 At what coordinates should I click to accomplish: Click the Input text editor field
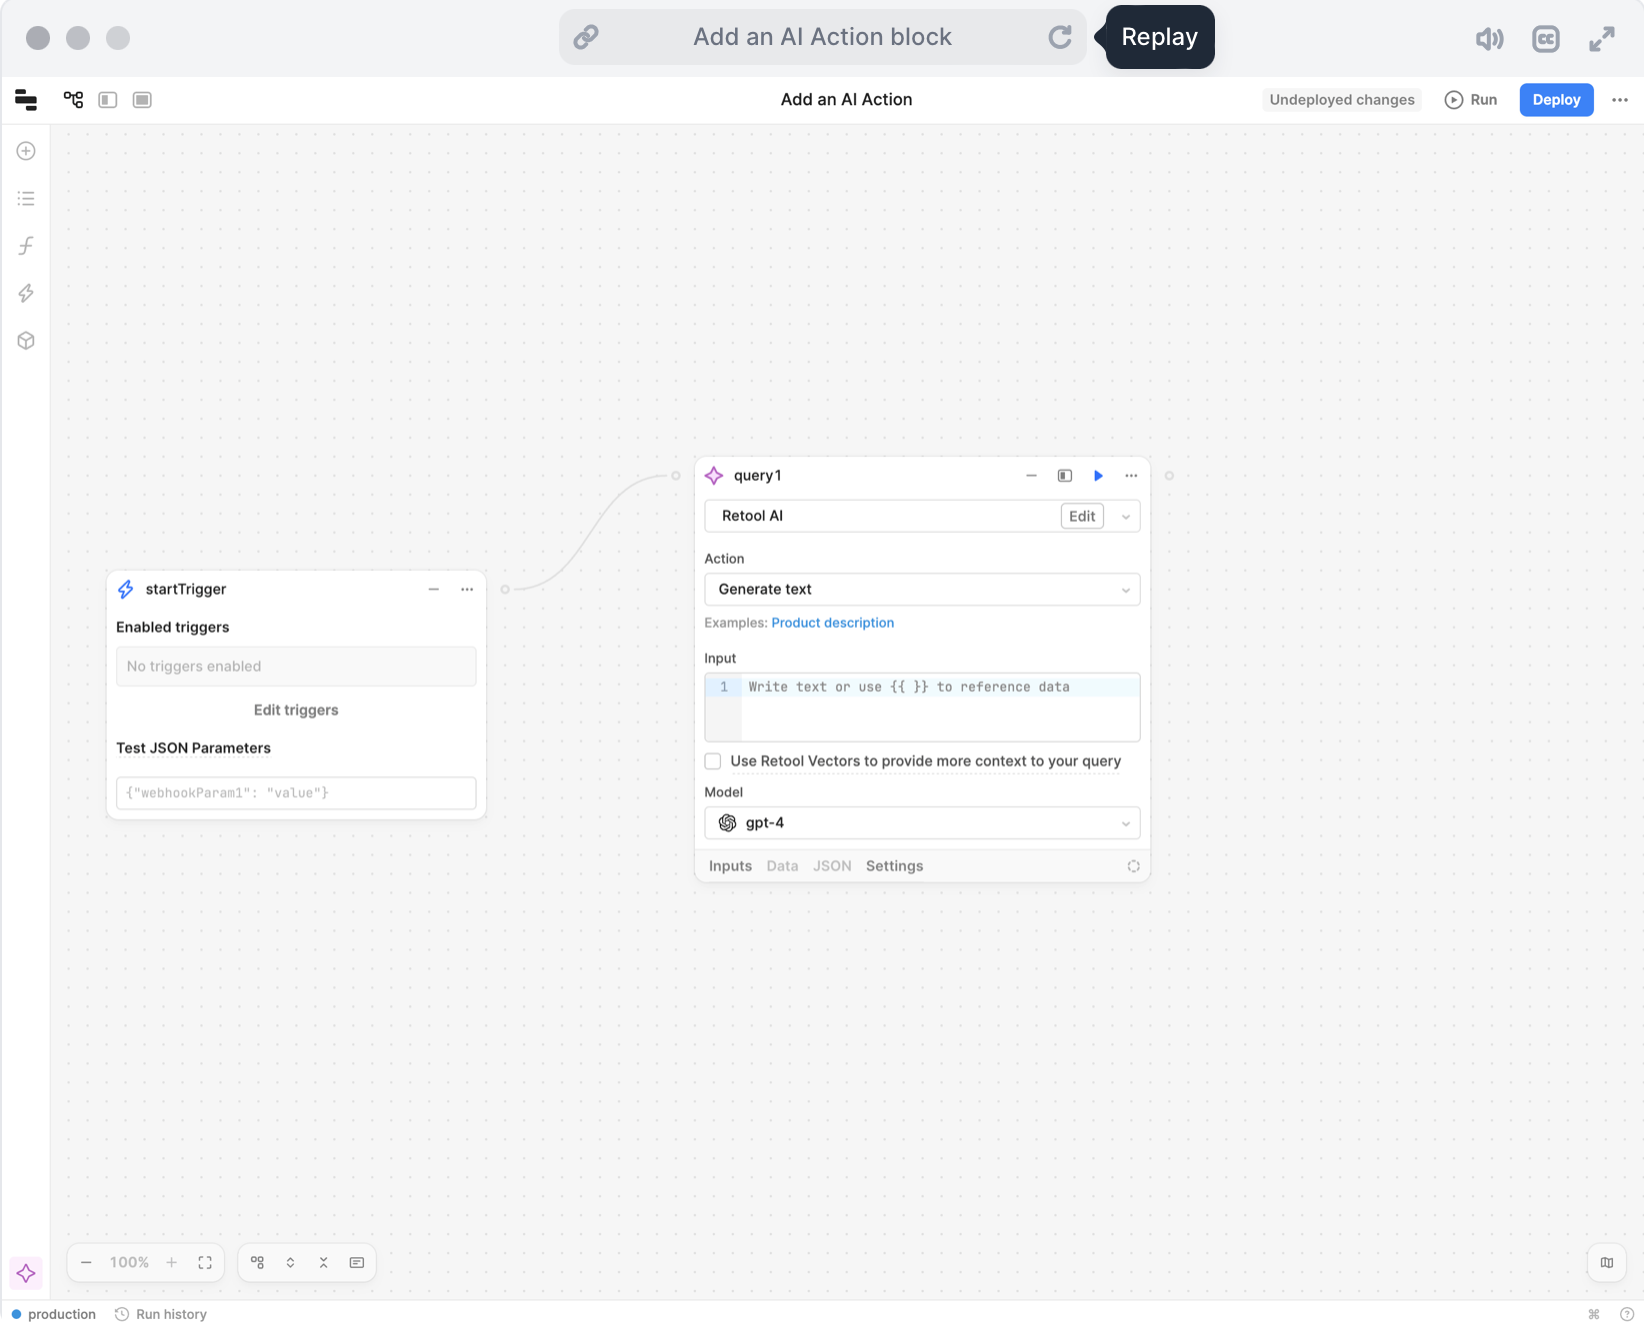922,707
